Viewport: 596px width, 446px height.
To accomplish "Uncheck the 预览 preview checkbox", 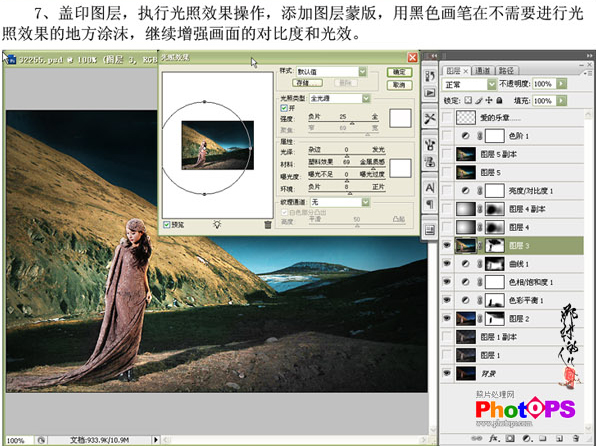I will tap(166, 225).
